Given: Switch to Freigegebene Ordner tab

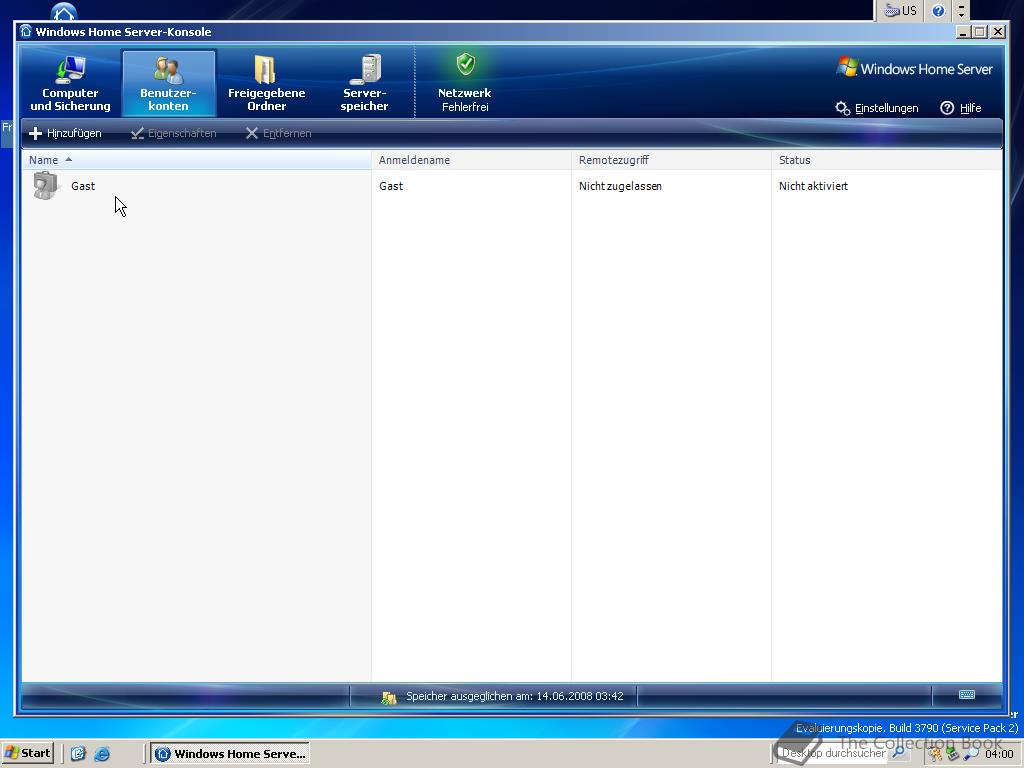Looking at the screenshot, I should click(266, 84).
